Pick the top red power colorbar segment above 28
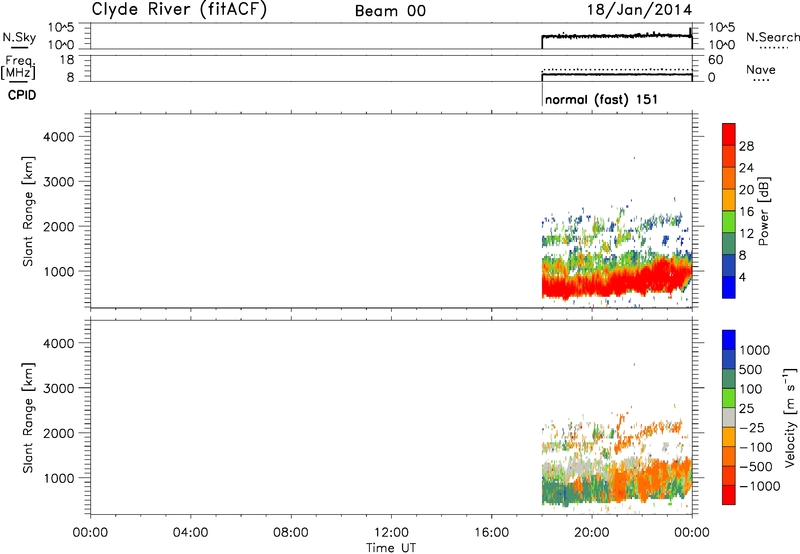The height and width of the screenshot is (554, 800). (x=729, y=134)
